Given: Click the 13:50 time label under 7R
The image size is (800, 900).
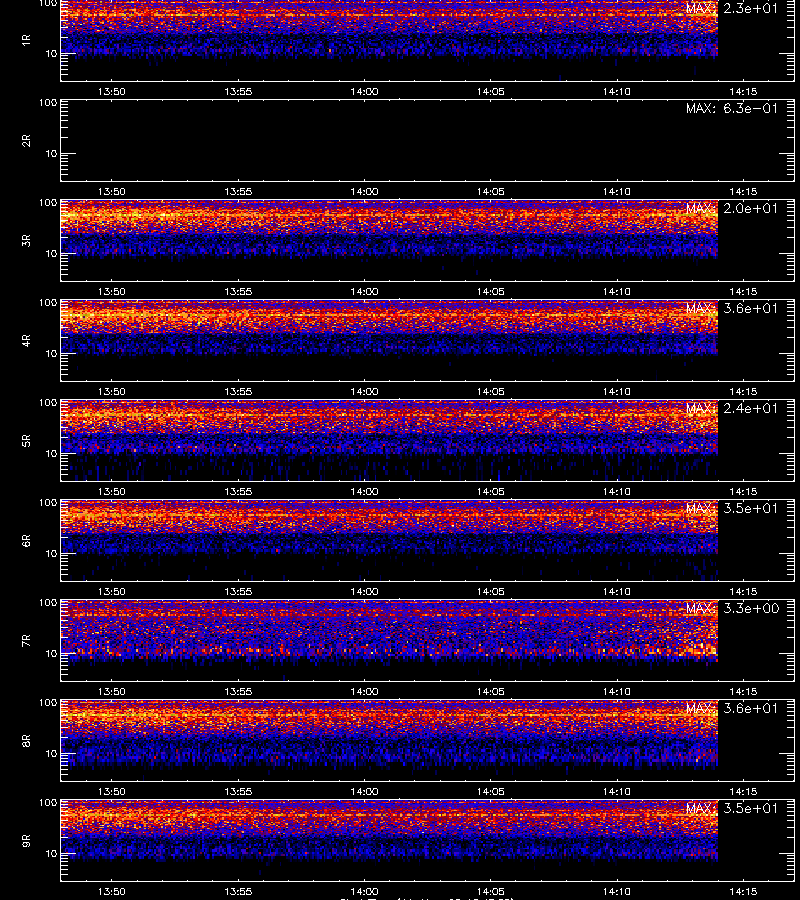Looking at the screenshot, I should [x=111, y=692].
